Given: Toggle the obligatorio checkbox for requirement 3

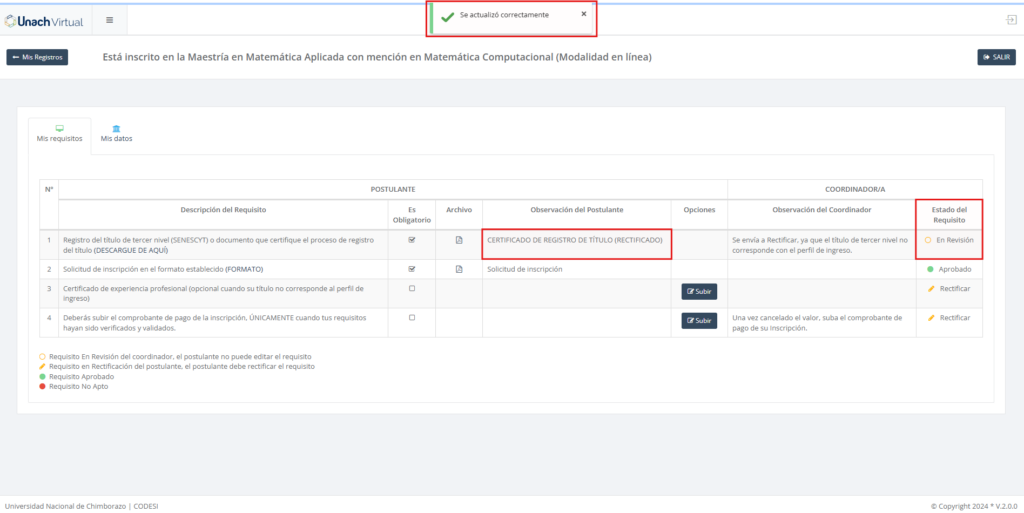Looking at the screenshot, I should (x=412, y=289).
